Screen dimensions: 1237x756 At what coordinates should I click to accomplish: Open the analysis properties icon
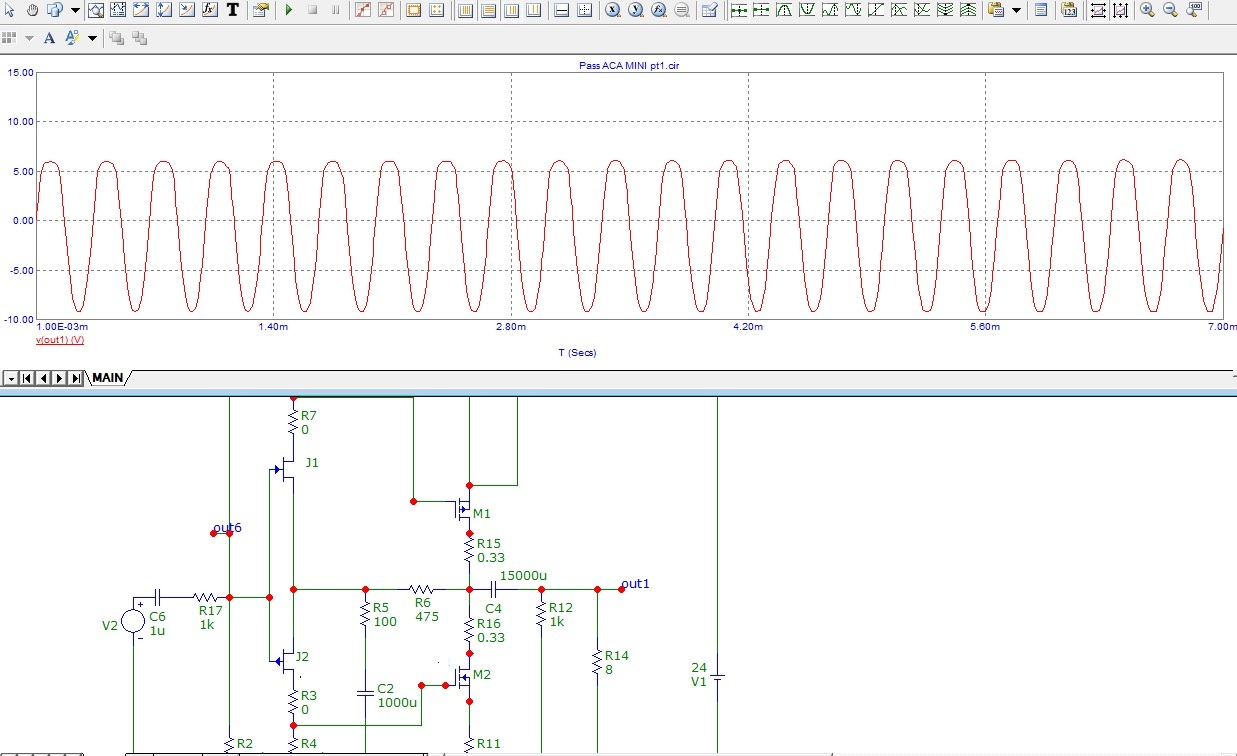pos(260,10)
